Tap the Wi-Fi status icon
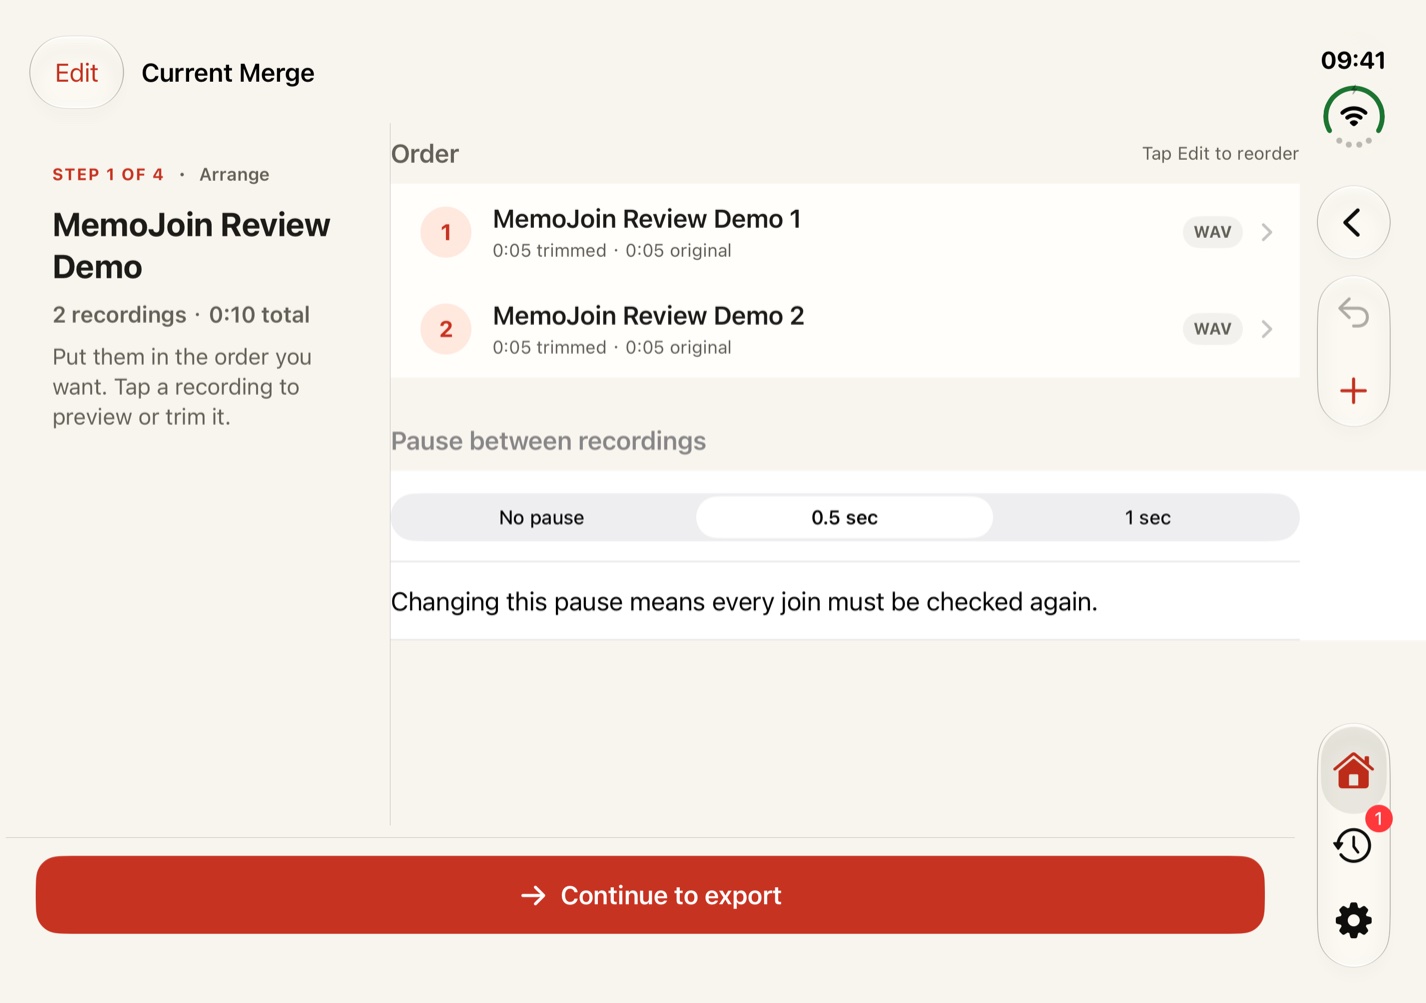This screenshot has height=1003, width=1426. pos(1353,117)
